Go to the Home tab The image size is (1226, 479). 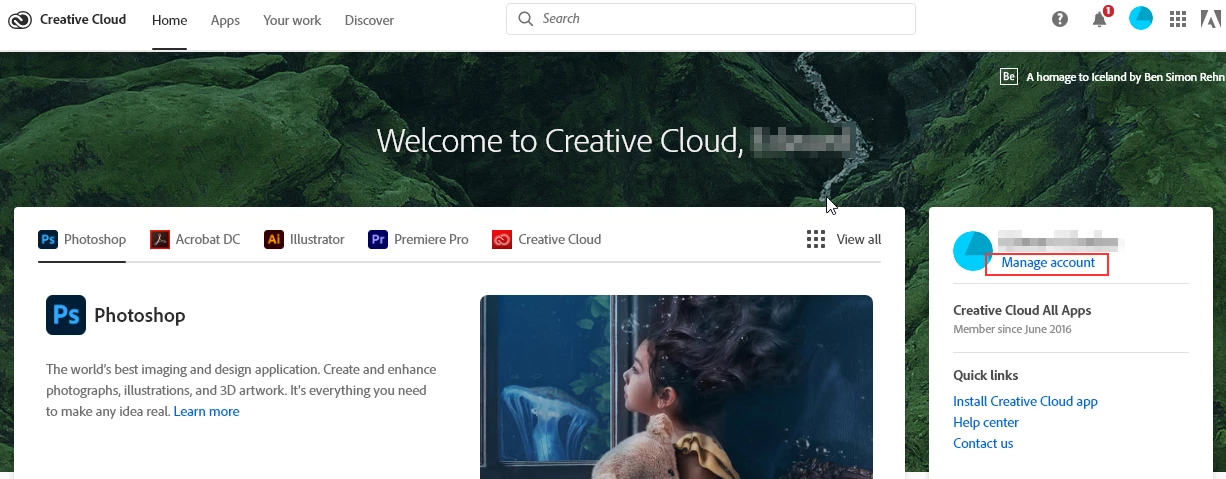tap(169, 20)
